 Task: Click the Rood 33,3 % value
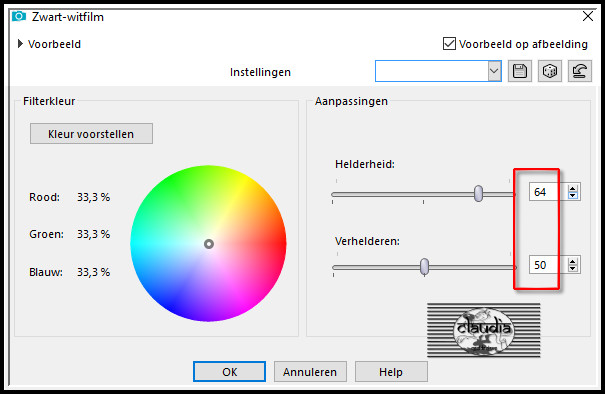93,197
